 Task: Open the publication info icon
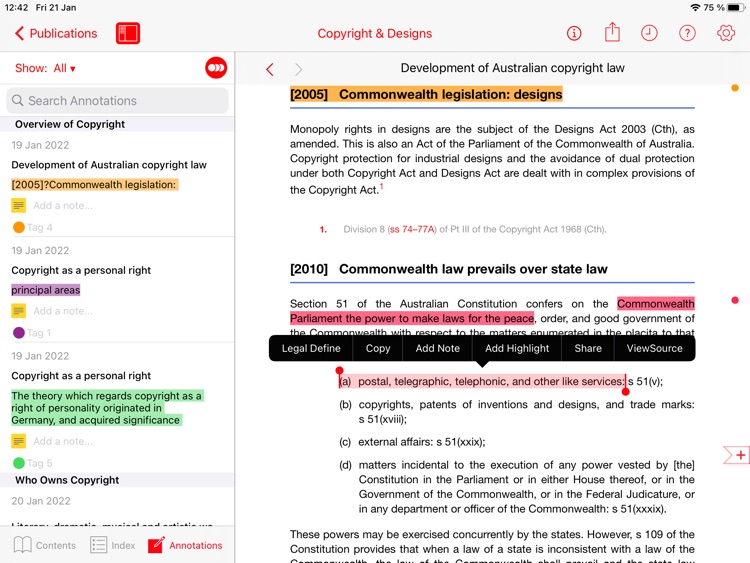574,33
